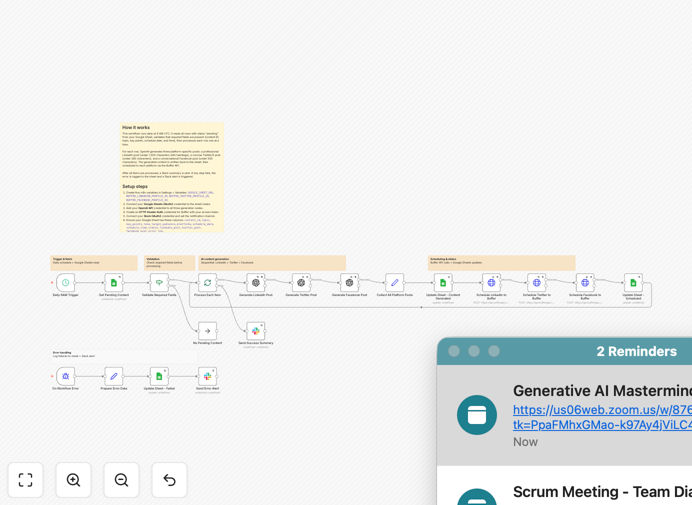Click the '2 Reminders' window title
Screen dimensions: 692x505
tap(636, 351)
